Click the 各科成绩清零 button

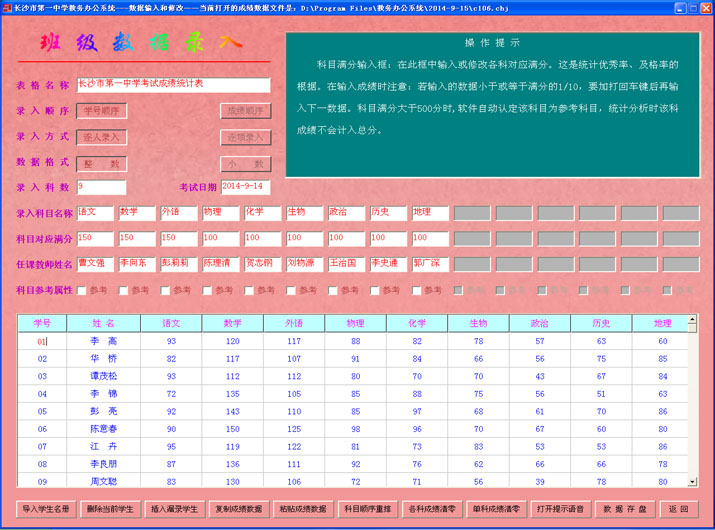(x=432, y=508)
